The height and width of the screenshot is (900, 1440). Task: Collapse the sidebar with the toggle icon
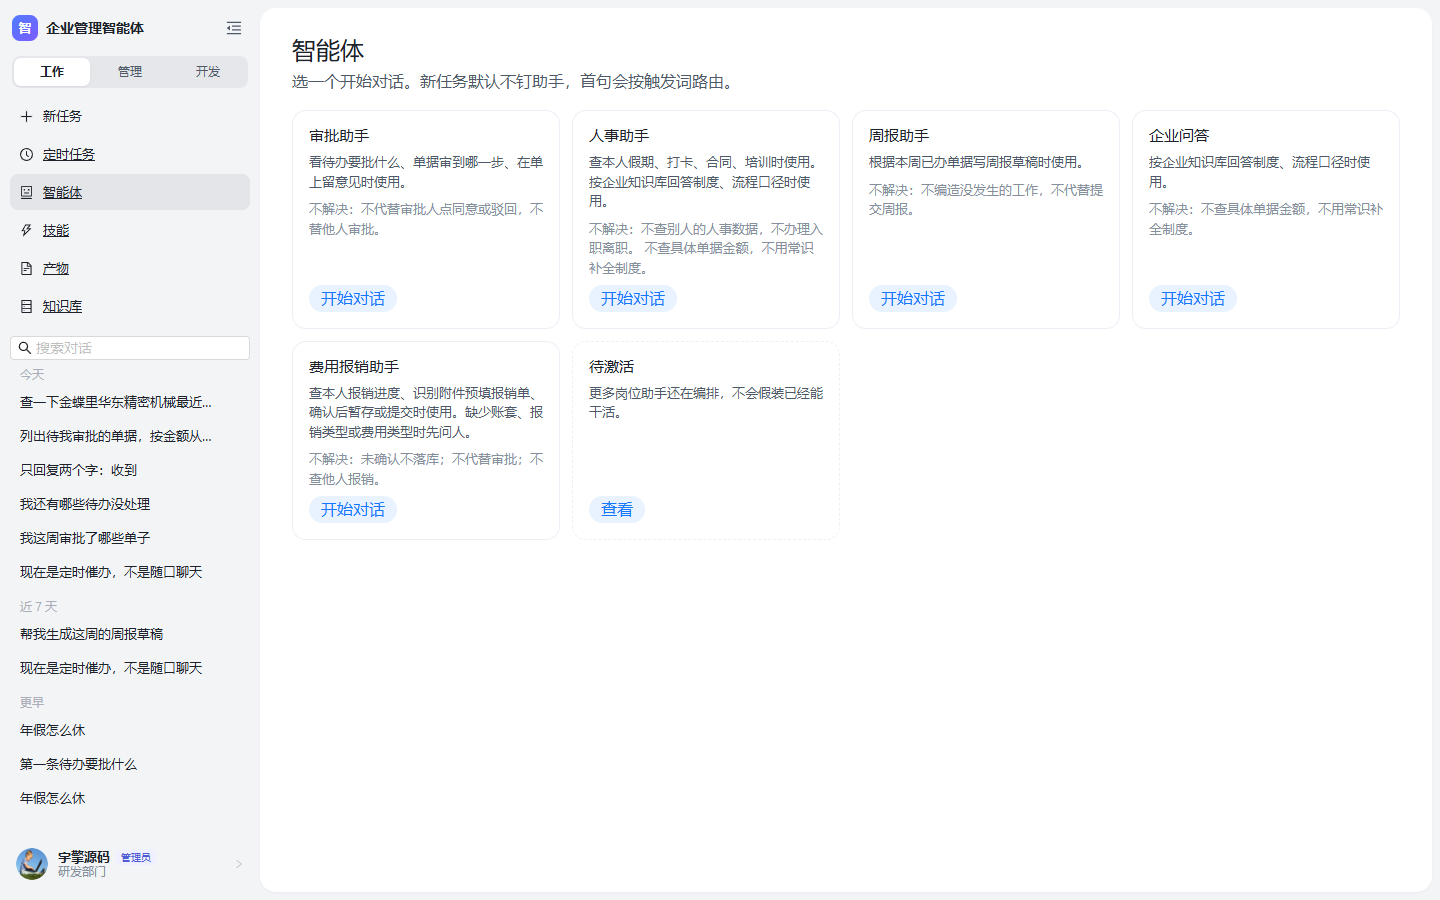(234, 28)
